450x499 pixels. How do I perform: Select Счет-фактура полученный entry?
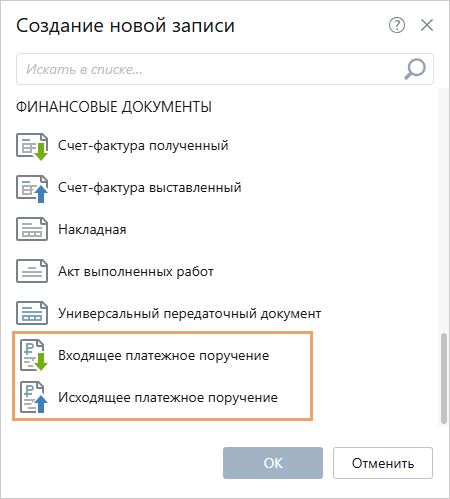tap(143, 146)
